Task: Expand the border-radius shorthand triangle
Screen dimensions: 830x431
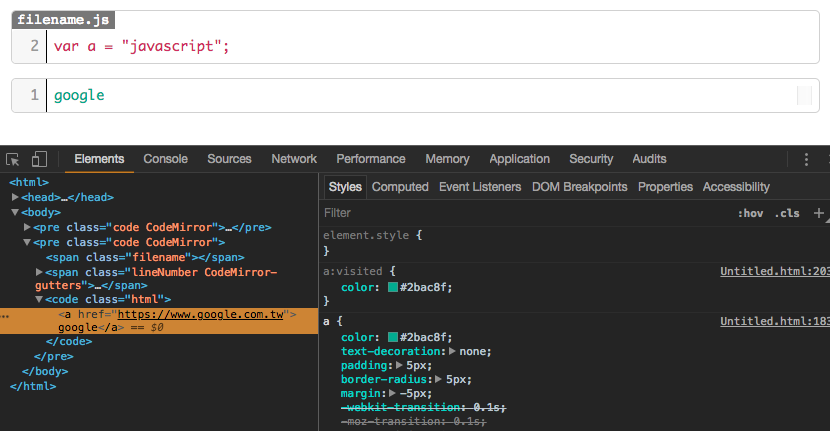Action: [439, 379]
